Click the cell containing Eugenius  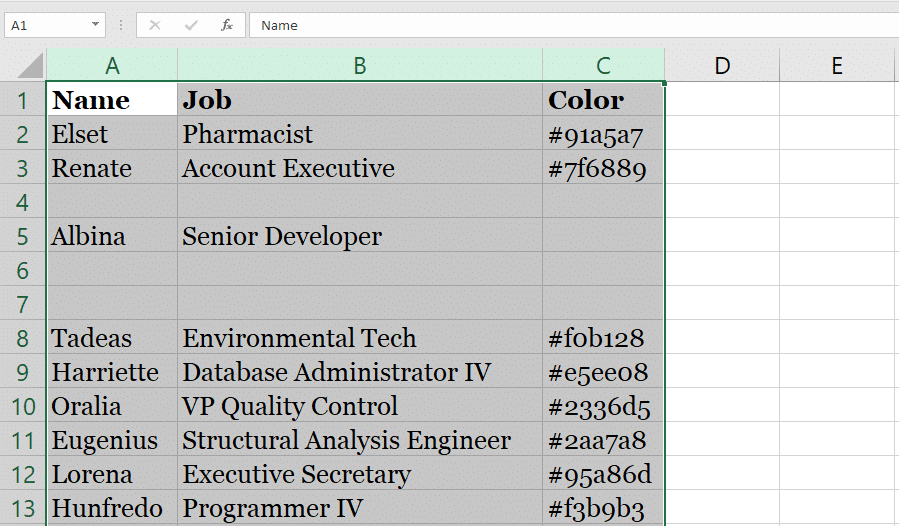click(x=112, y=440)
